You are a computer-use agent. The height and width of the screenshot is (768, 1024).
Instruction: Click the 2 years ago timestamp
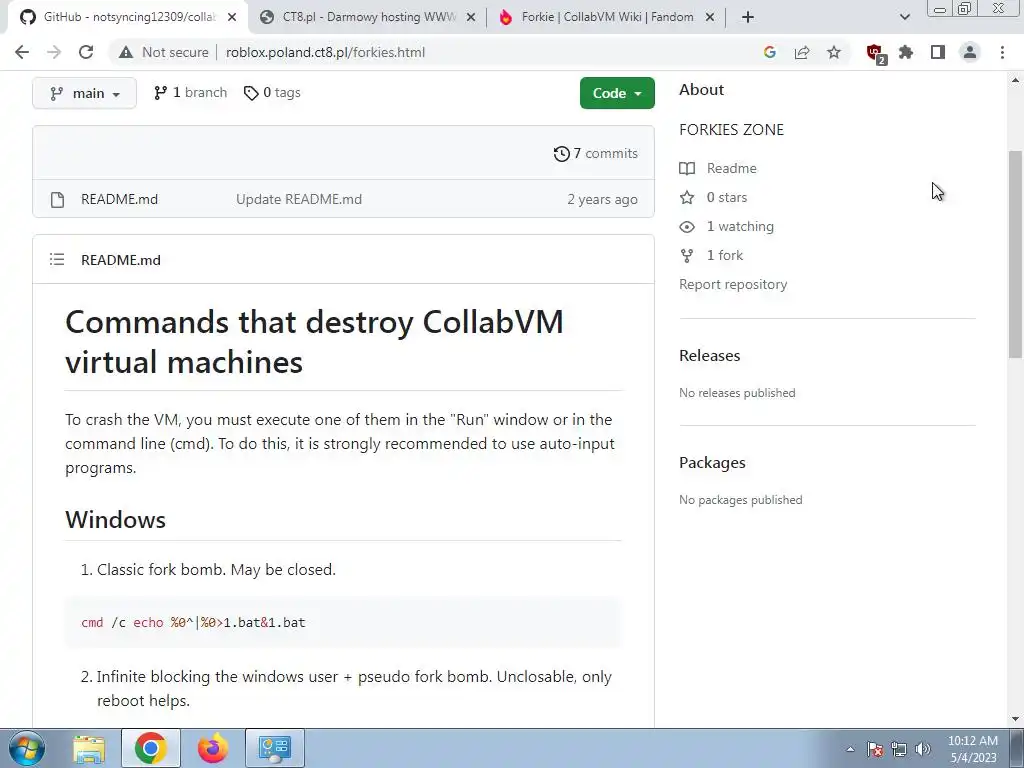coord(602,200)
